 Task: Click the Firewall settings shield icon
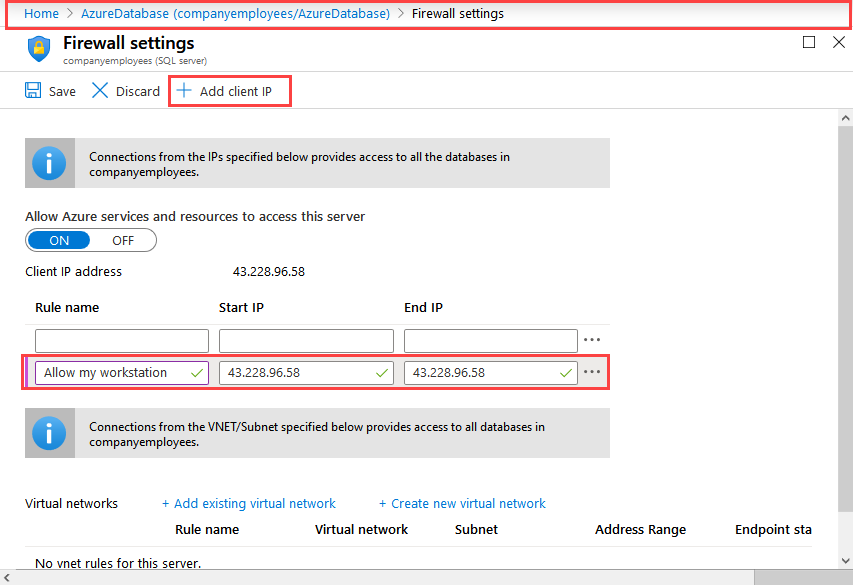tap(39, 48)
